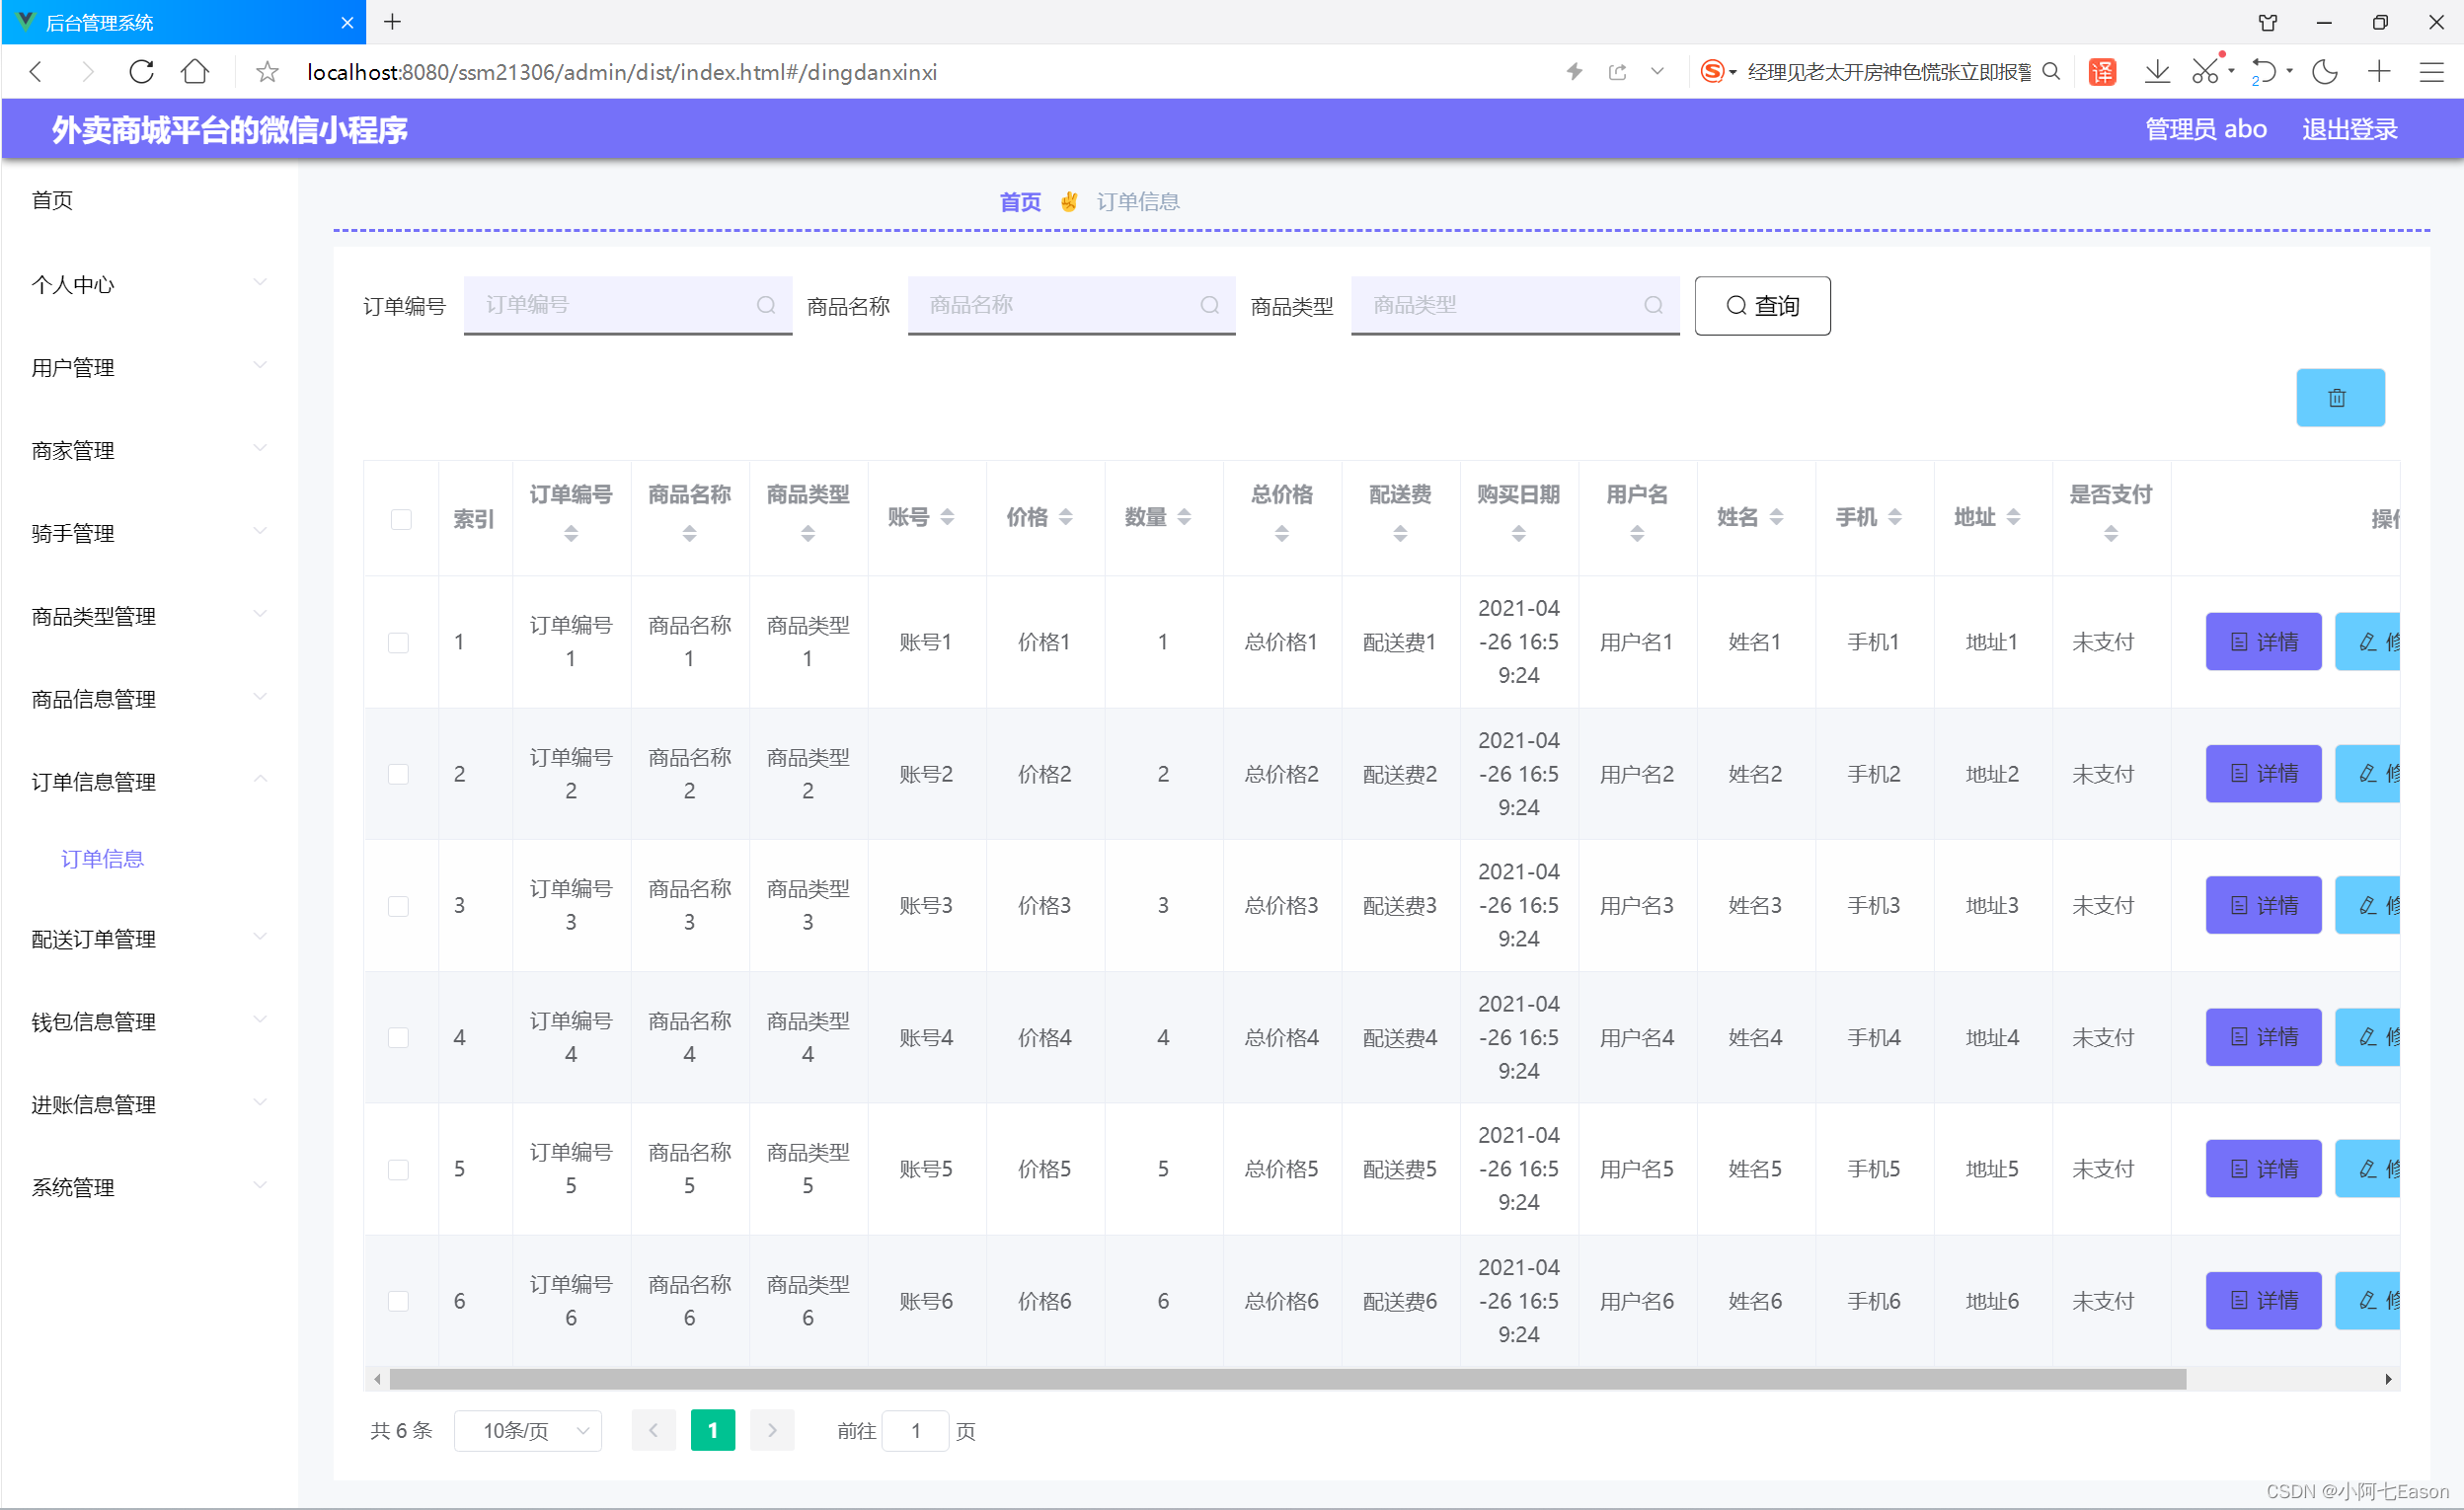Click the browser back arrow

pos(36,72)
